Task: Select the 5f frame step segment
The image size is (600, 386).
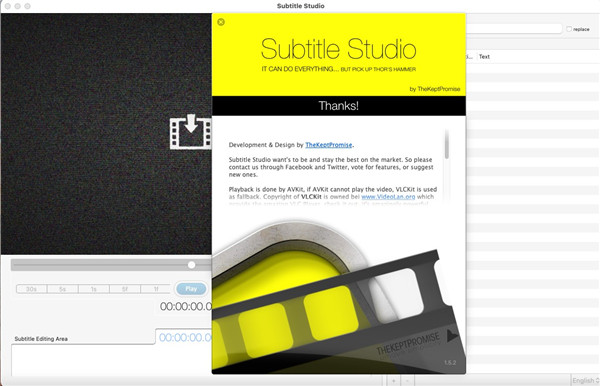Action: tap(125, 289)
